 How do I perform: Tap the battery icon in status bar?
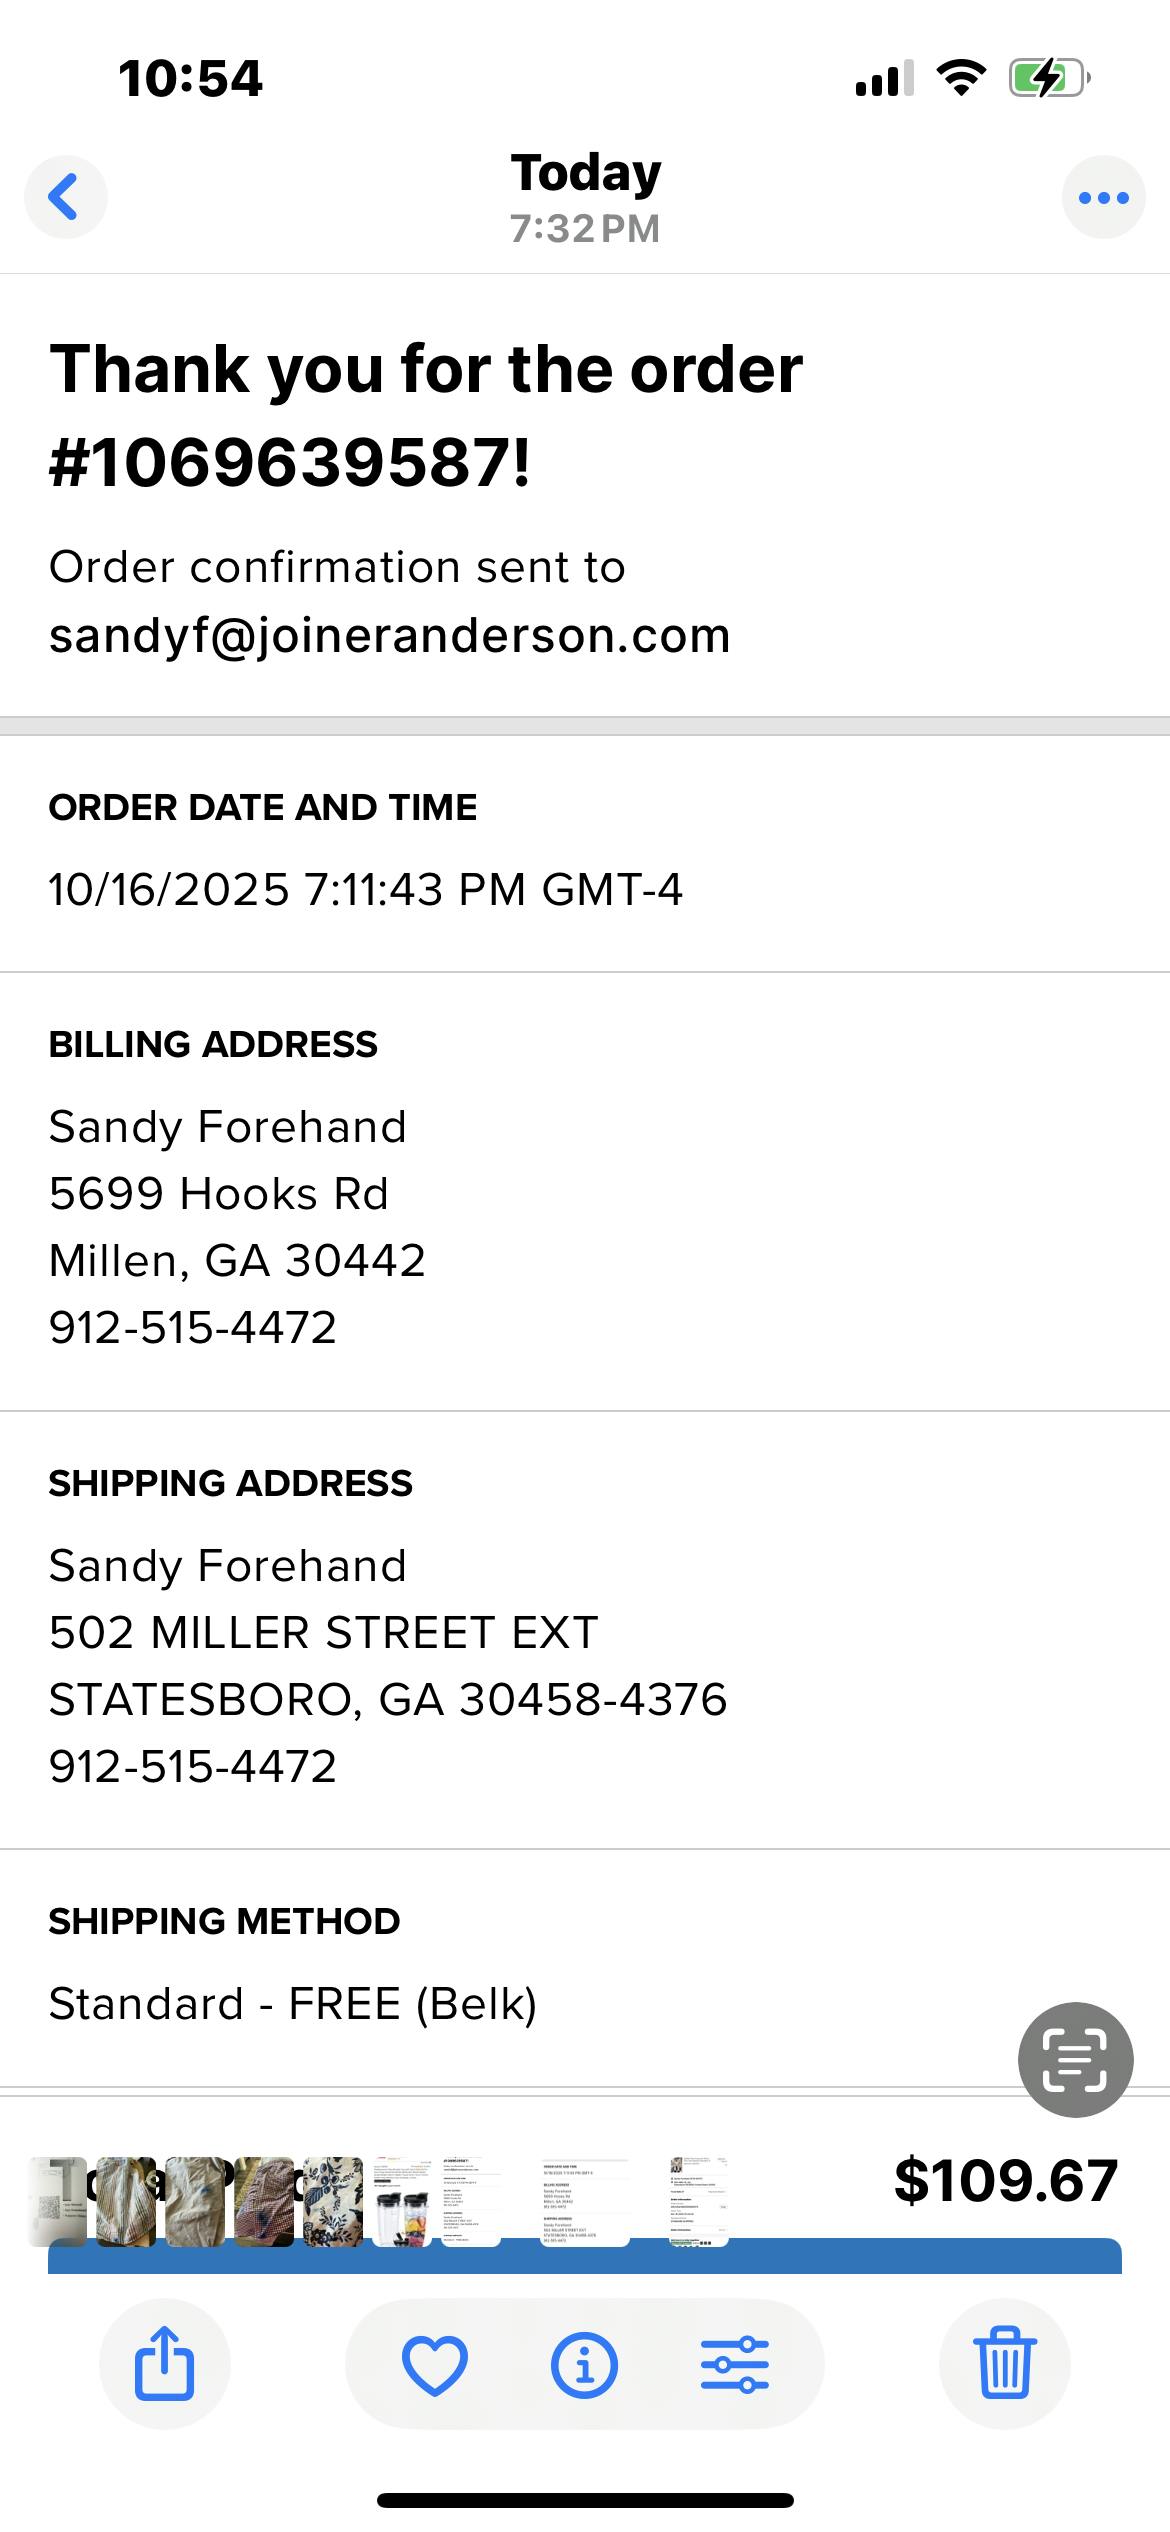point(1047,78)
